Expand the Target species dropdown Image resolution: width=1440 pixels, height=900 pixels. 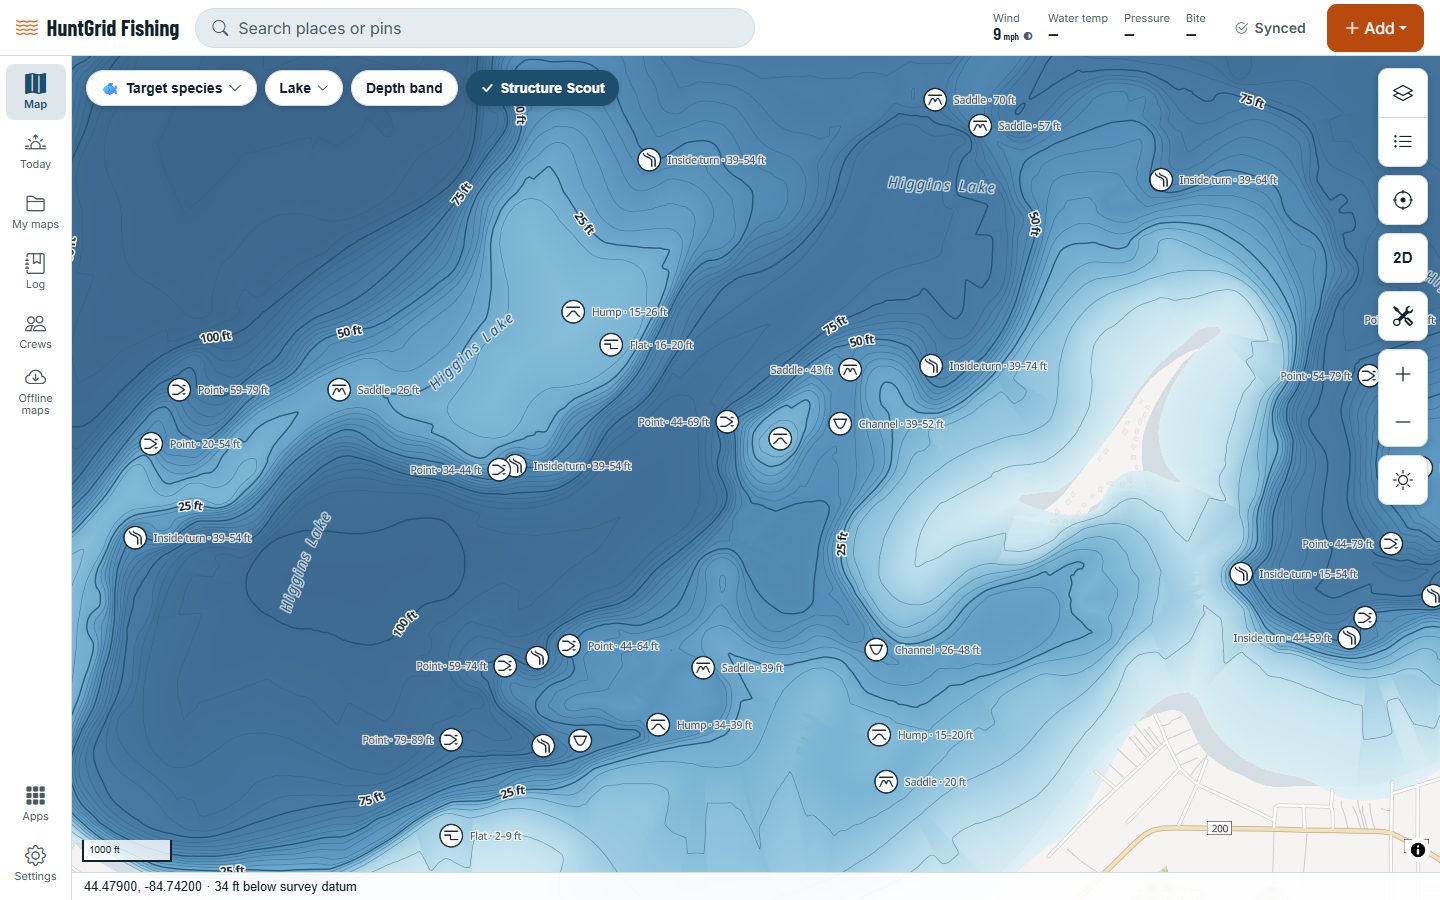coord(172,88)
